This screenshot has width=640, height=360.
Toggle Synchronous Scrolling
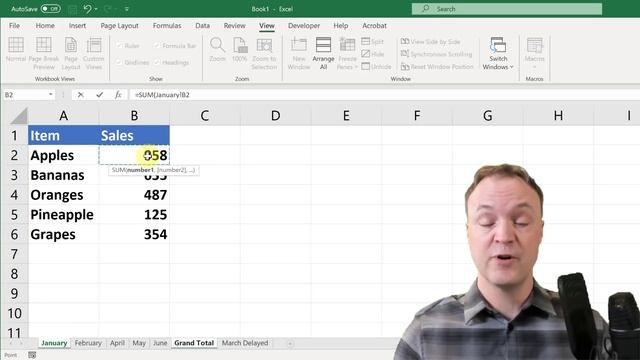pyautogui.click(x=436, y=54)
